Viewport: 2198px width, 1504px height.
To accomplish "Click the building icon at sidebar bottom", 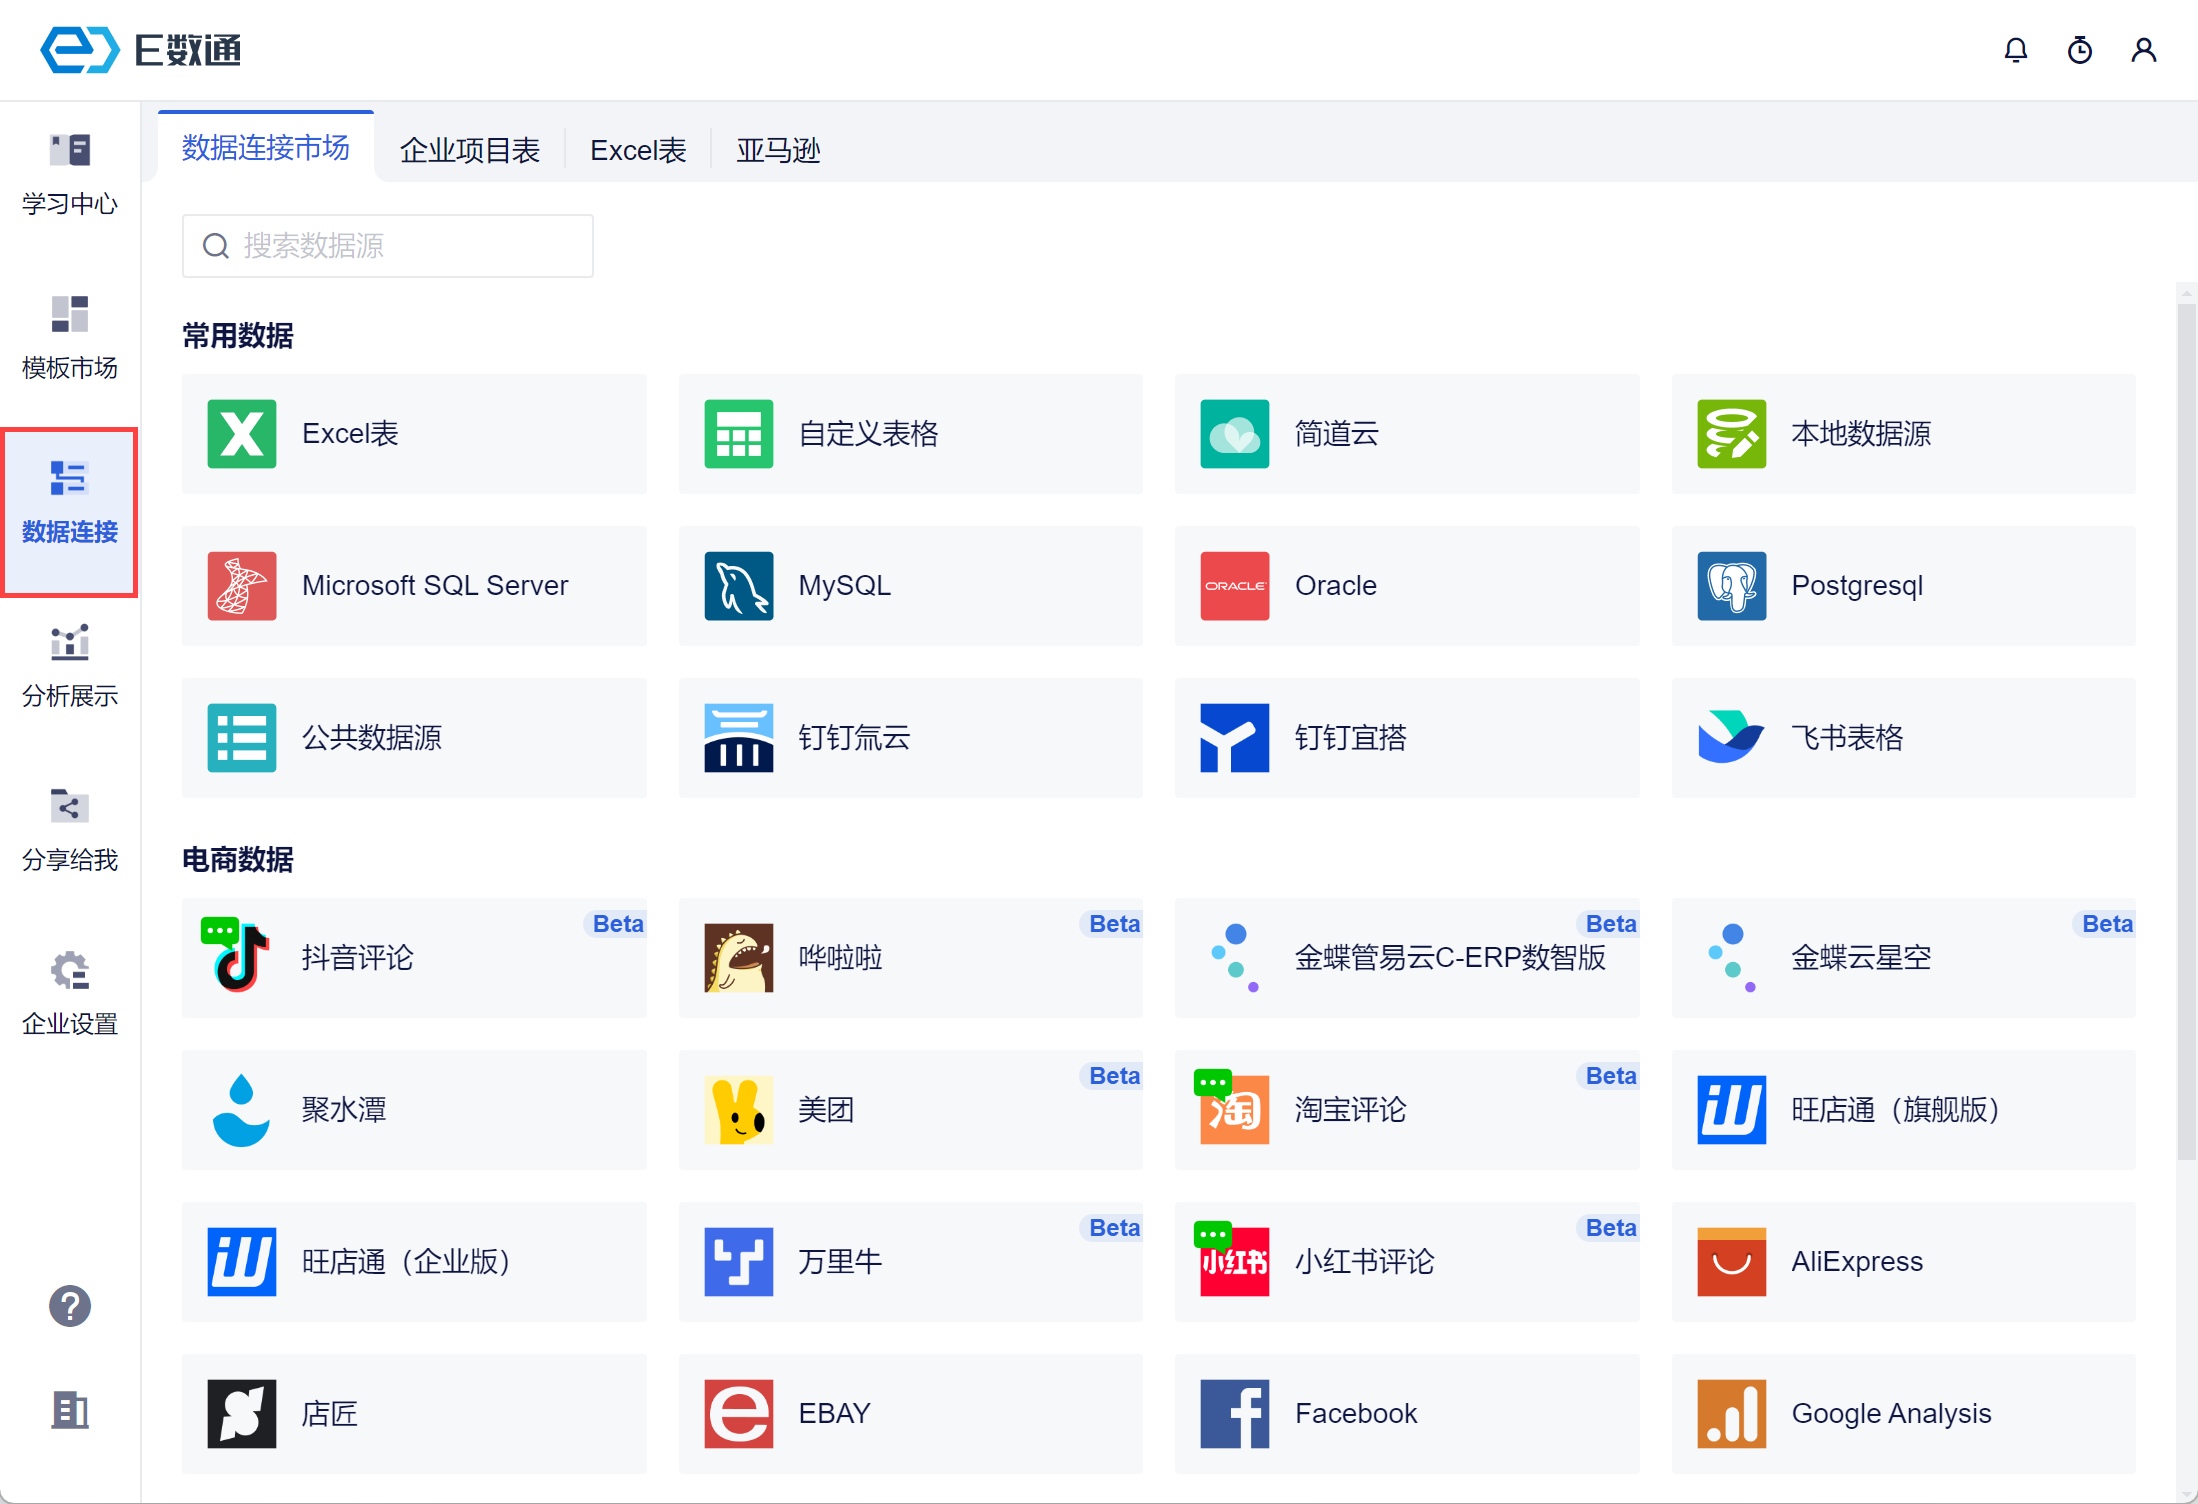I will pyautogui.click(x=70, y=1410).
